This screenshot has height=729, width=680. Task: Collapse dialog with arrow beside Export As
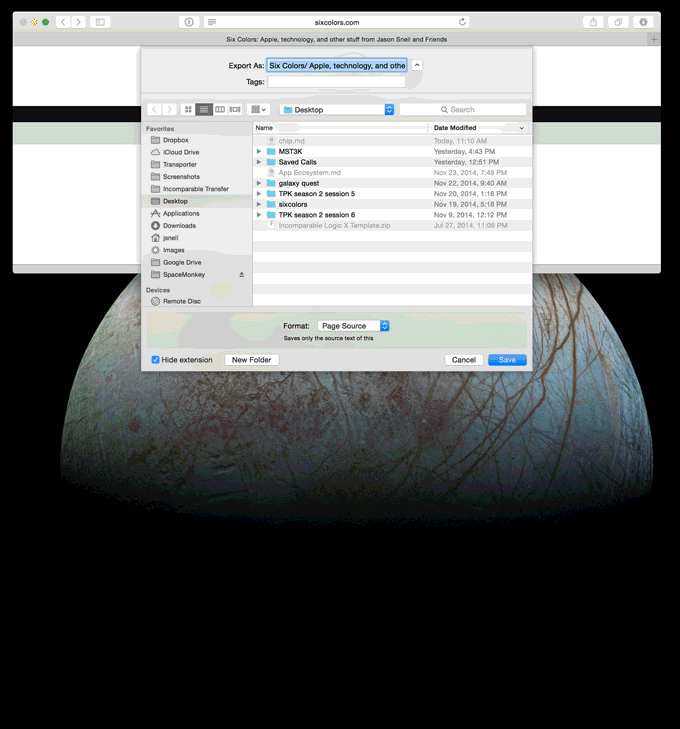click(x=417, y=65)
